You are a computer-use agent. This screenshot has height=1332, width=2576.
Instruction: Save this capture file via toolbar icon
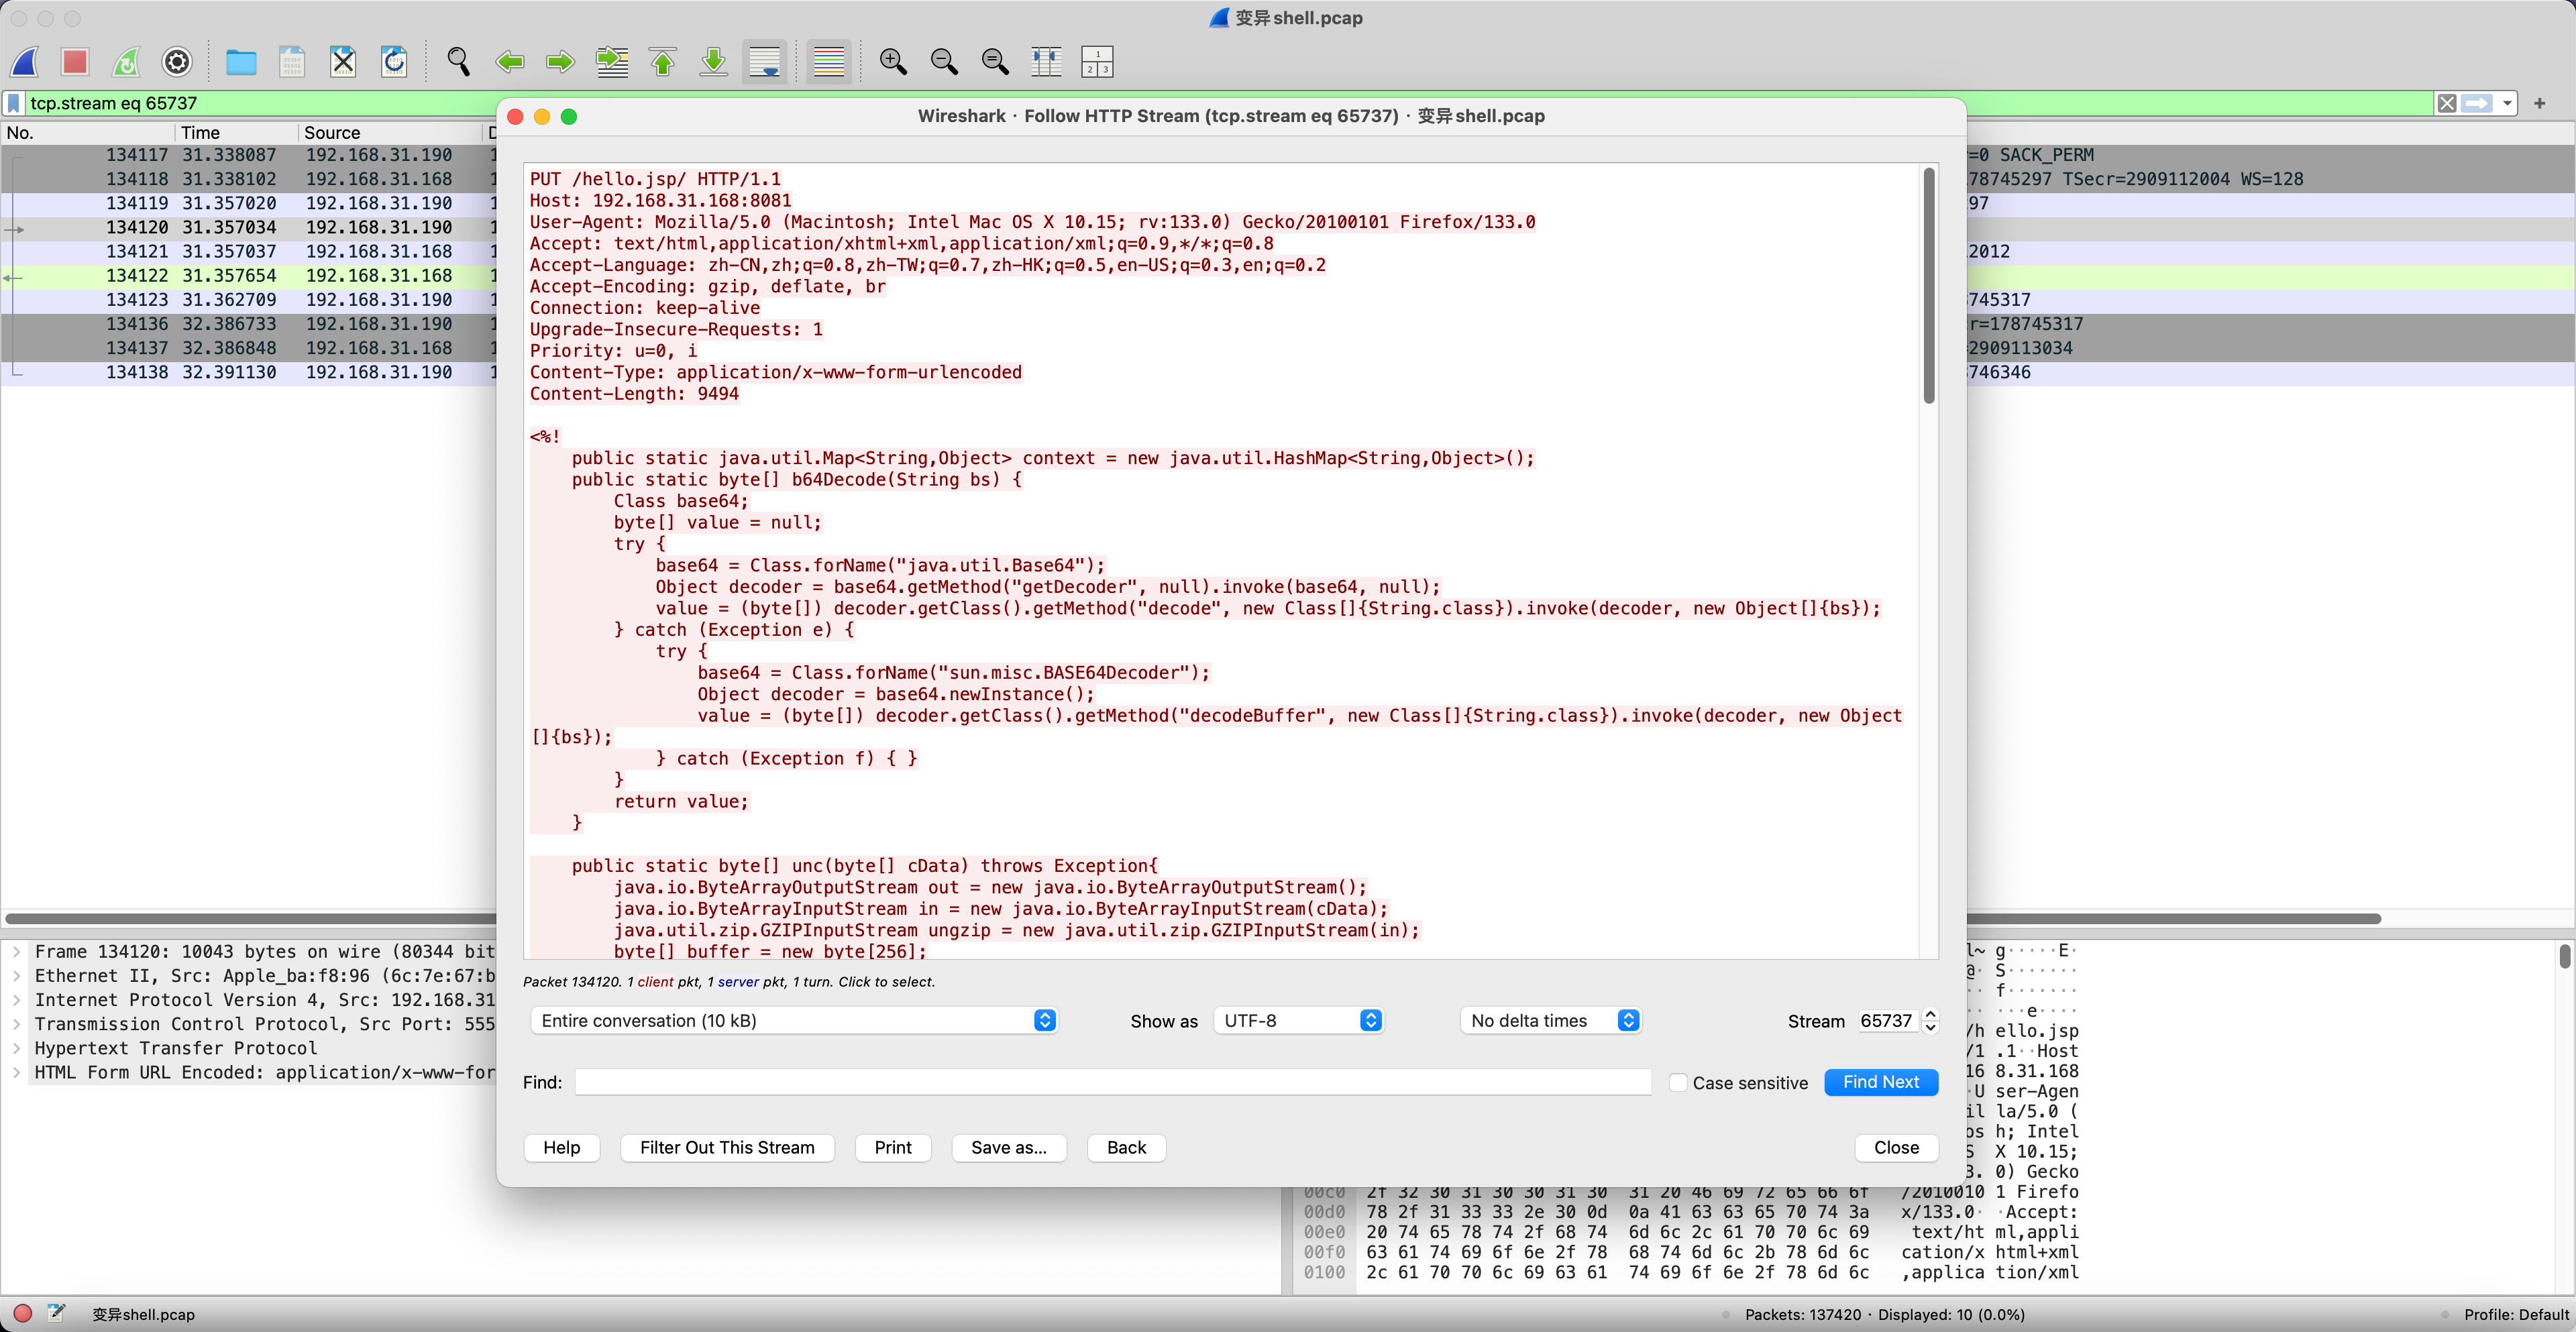tap(292, 62)
